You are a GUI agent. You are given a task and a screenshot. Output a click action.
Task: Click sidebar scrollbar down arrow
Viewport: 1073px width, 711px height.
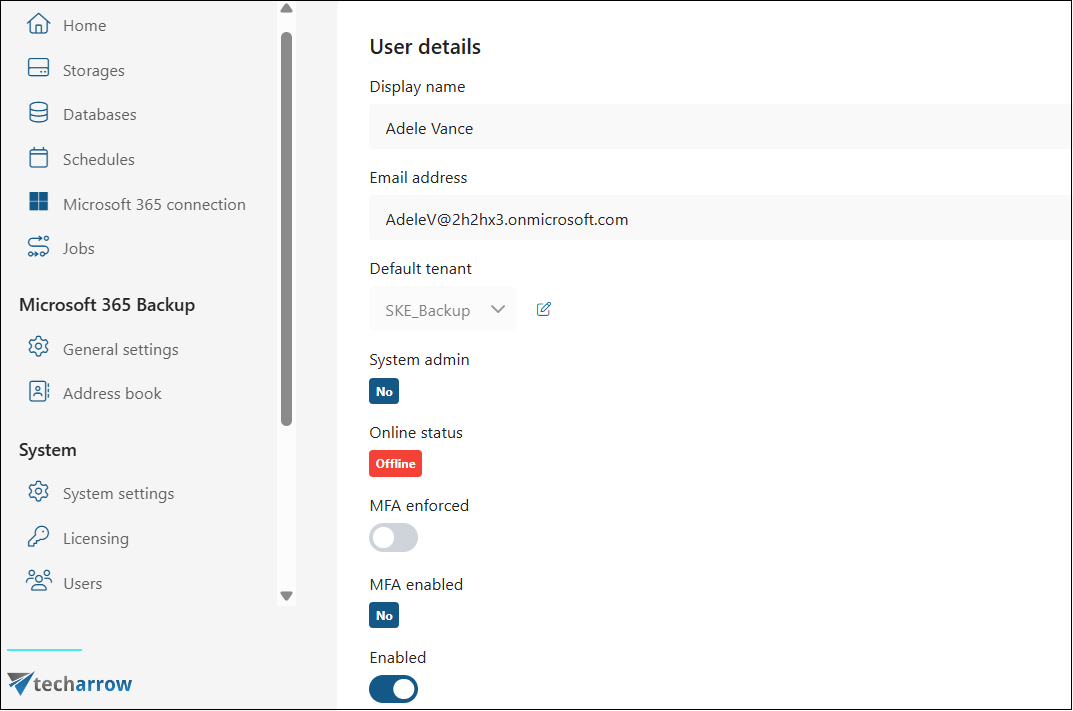tap(287, 596)
